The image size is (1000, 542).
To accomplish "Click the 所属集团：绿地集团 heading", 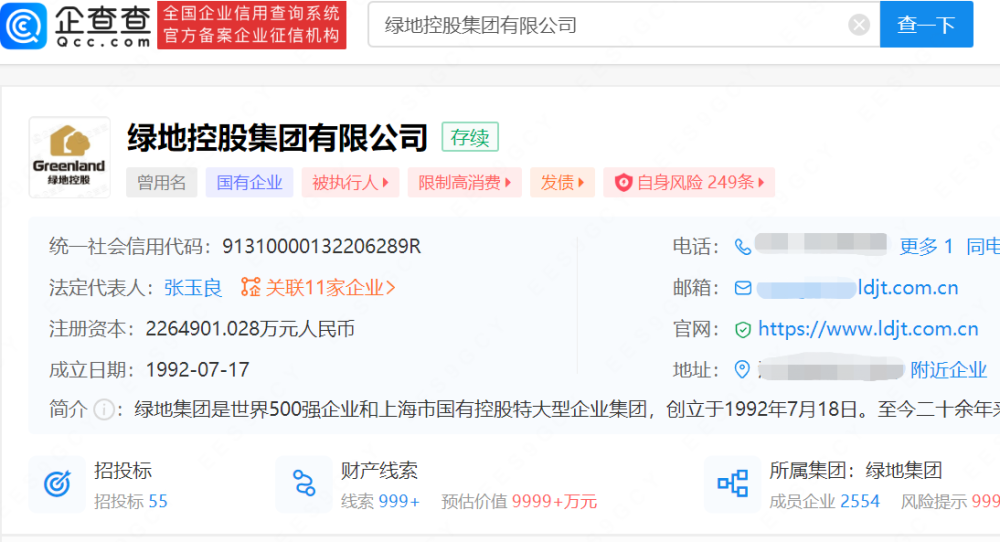I will (x=856, y=471).
